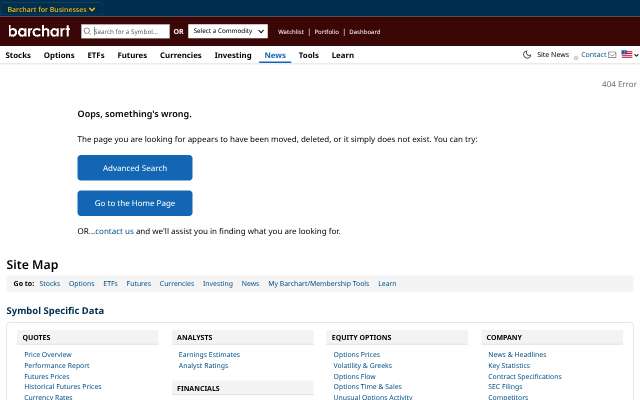The width and height of the screenshot is (640, 400).
Task: Jump to Investing in Site Map
Action: (218, 284)
